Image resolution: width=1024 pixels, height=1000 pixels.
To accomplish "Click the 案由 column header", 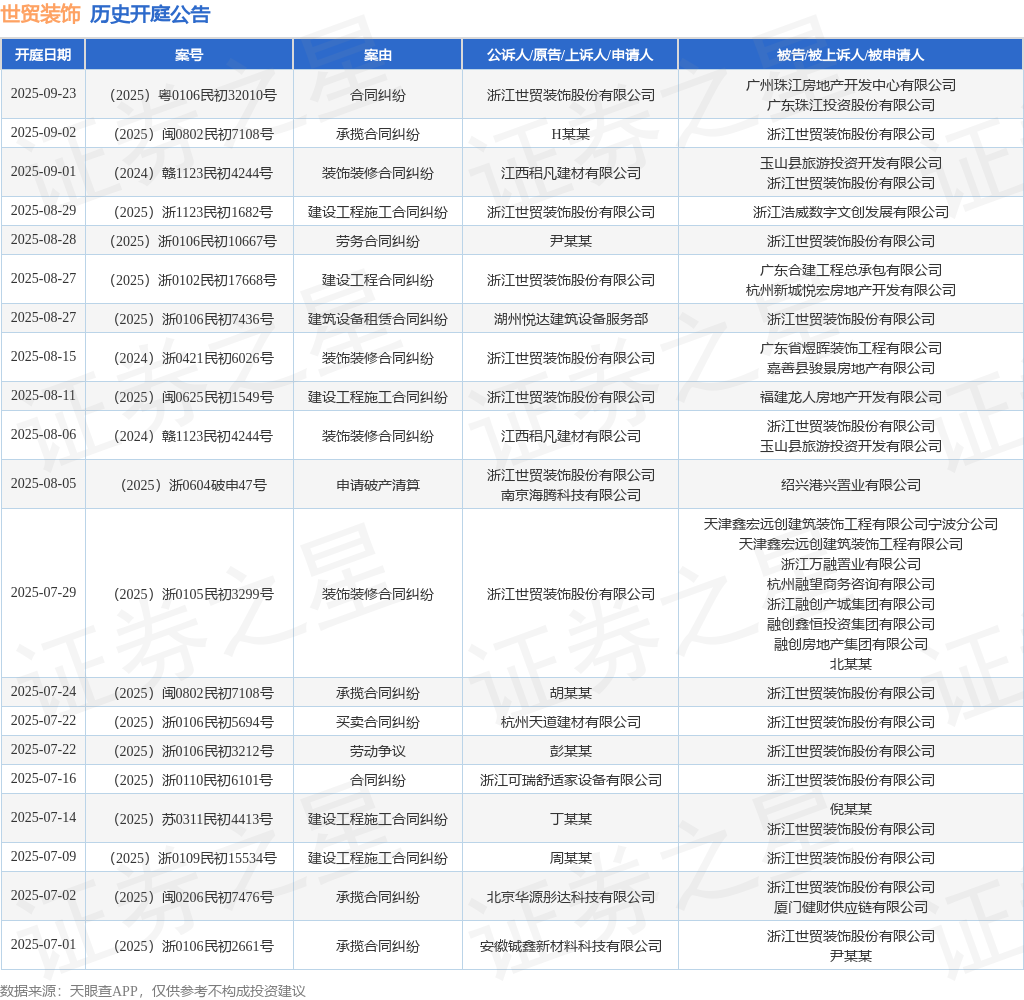I will (377, 55).
